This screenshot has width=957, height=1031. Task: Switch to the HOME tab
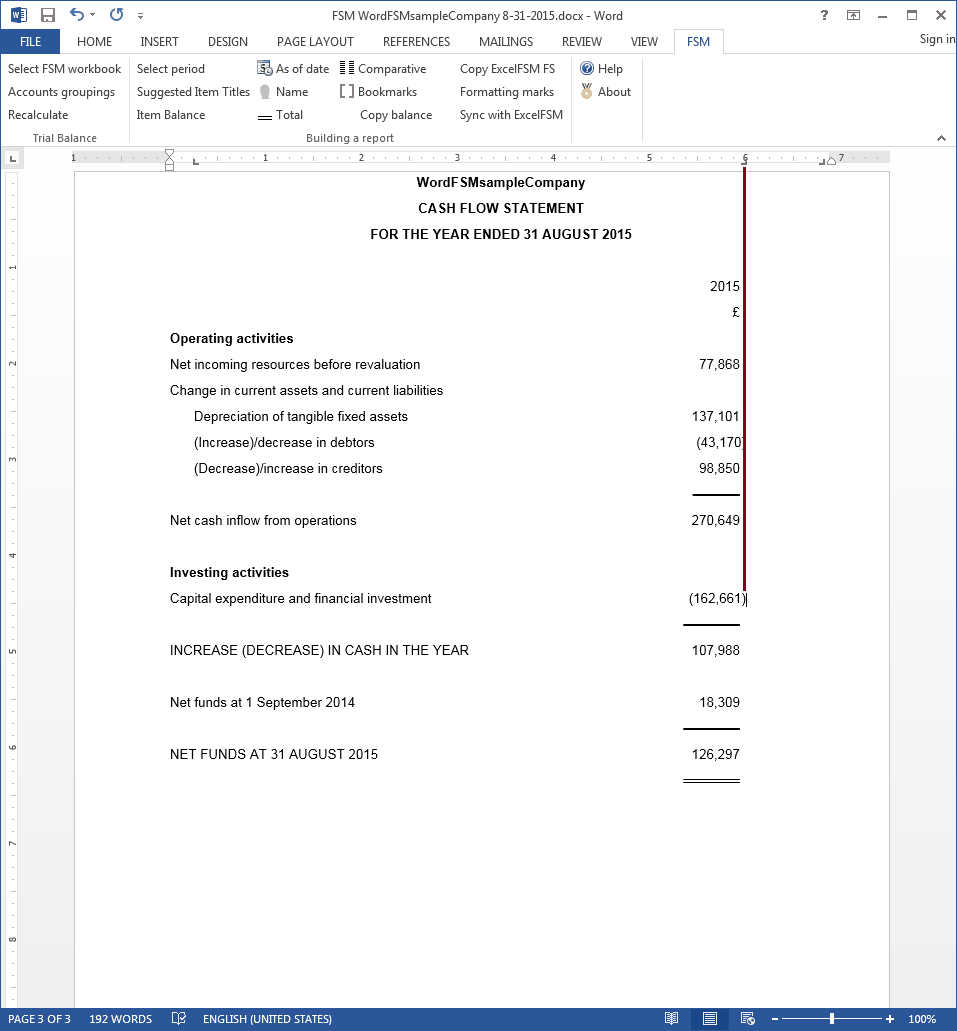94,41
